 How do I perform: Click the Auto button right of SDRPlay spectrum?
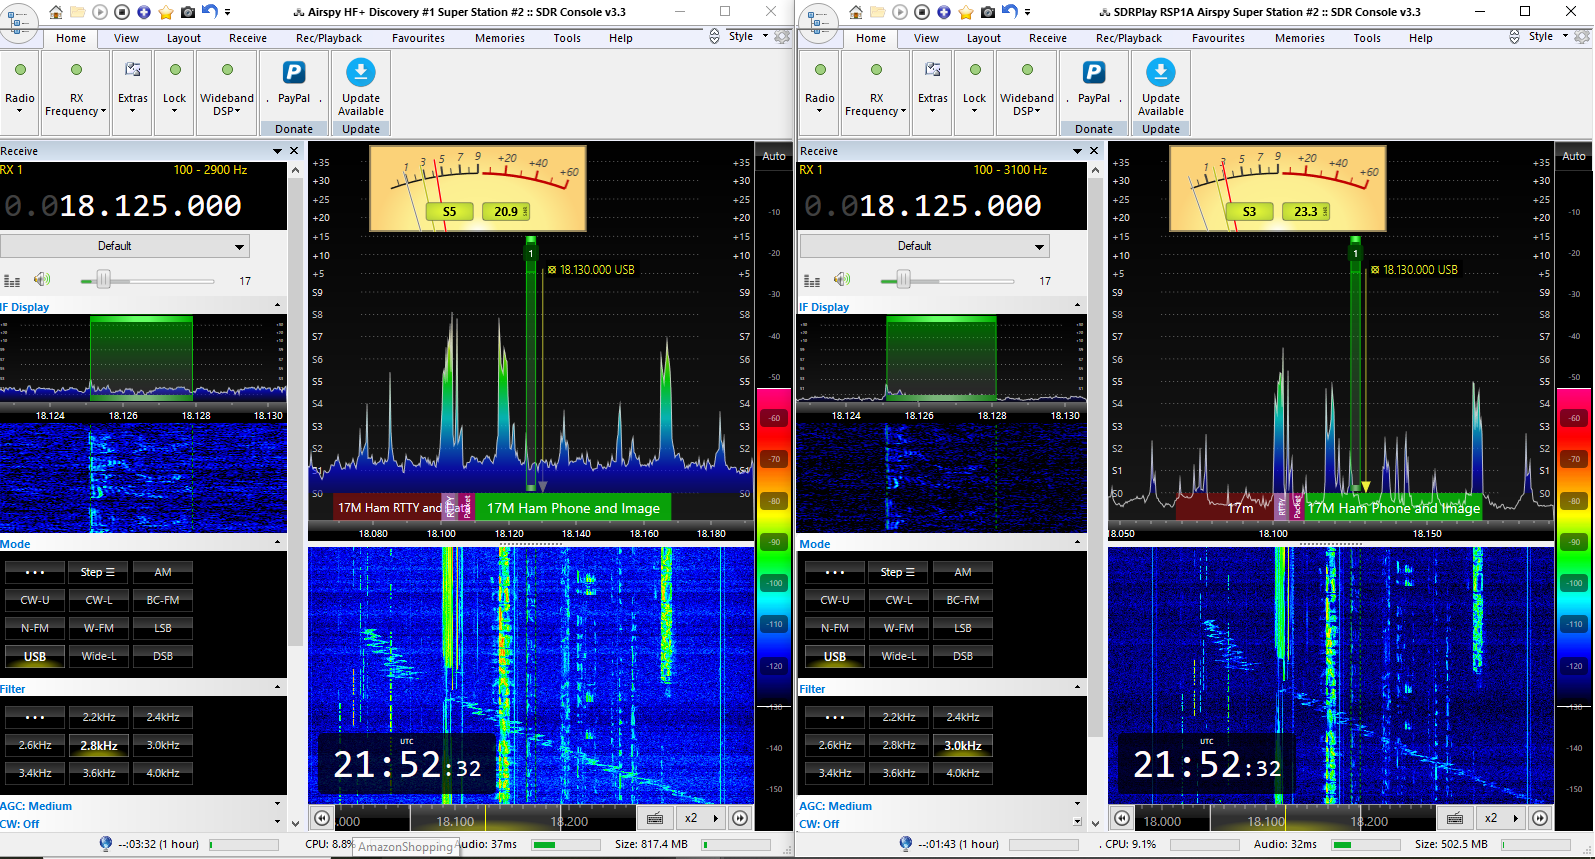click(1574, 156)
